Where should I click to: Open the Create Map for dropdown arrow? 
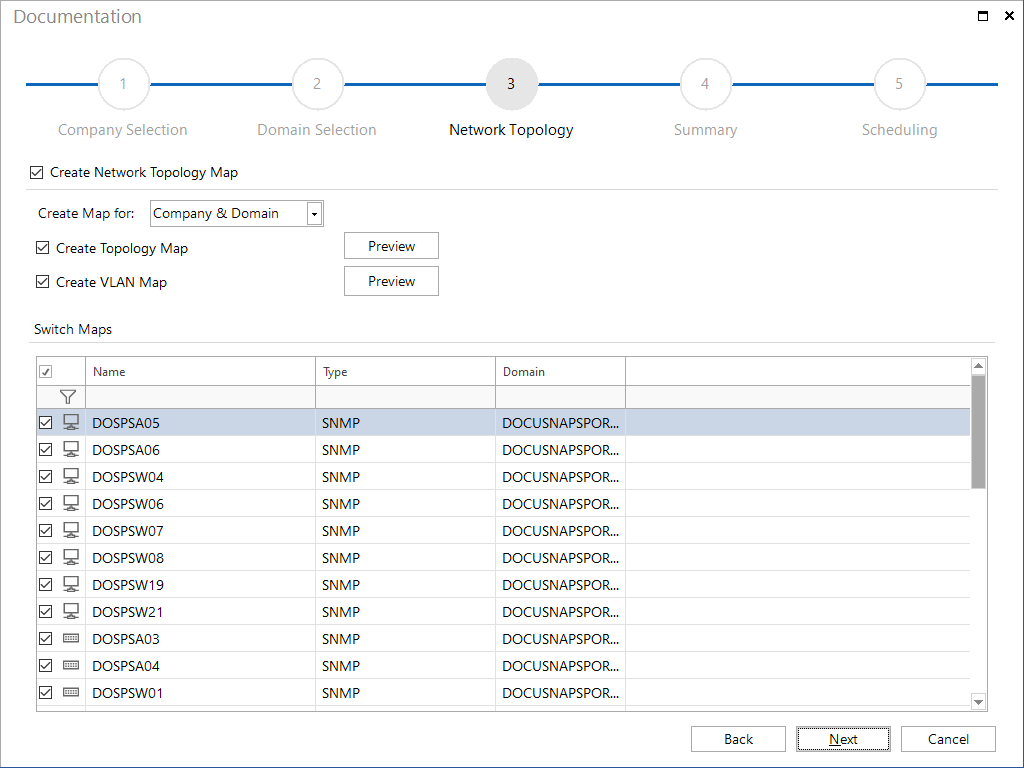(x=314, y=214)
